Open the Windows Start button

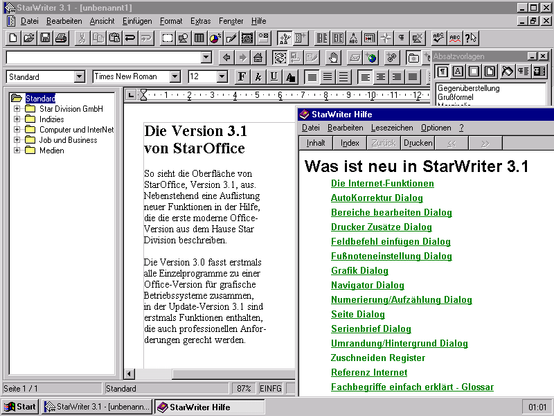[20, 407]
